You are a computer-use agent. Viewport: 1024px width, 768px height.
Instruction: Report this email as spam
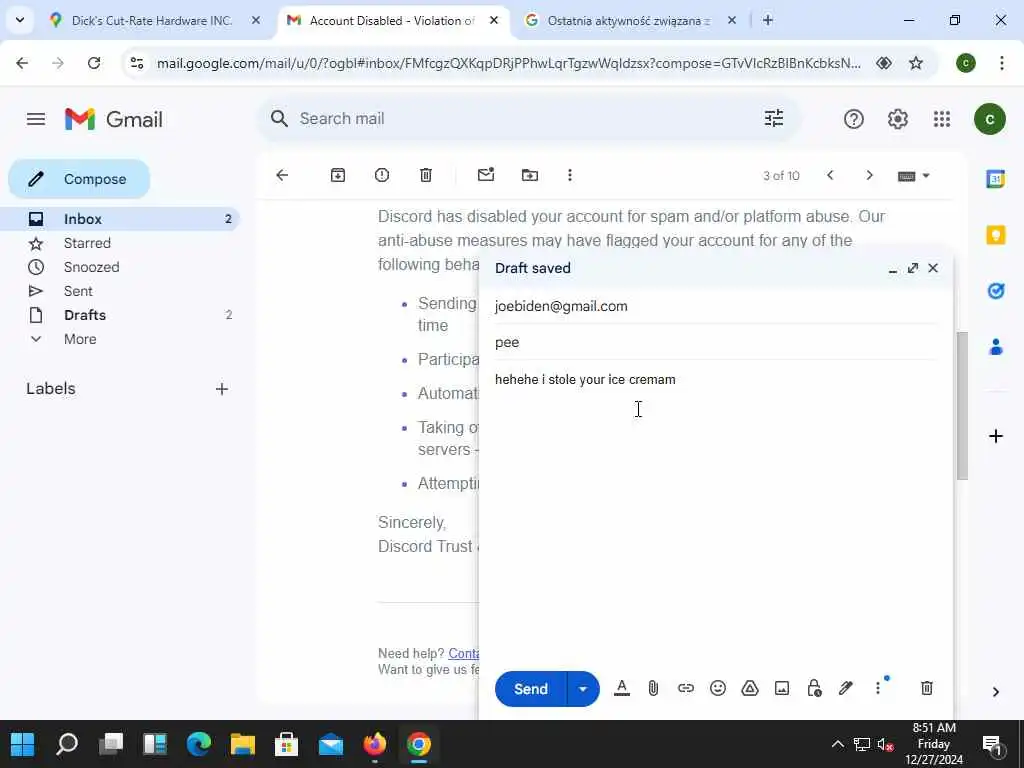pos(382,175)
